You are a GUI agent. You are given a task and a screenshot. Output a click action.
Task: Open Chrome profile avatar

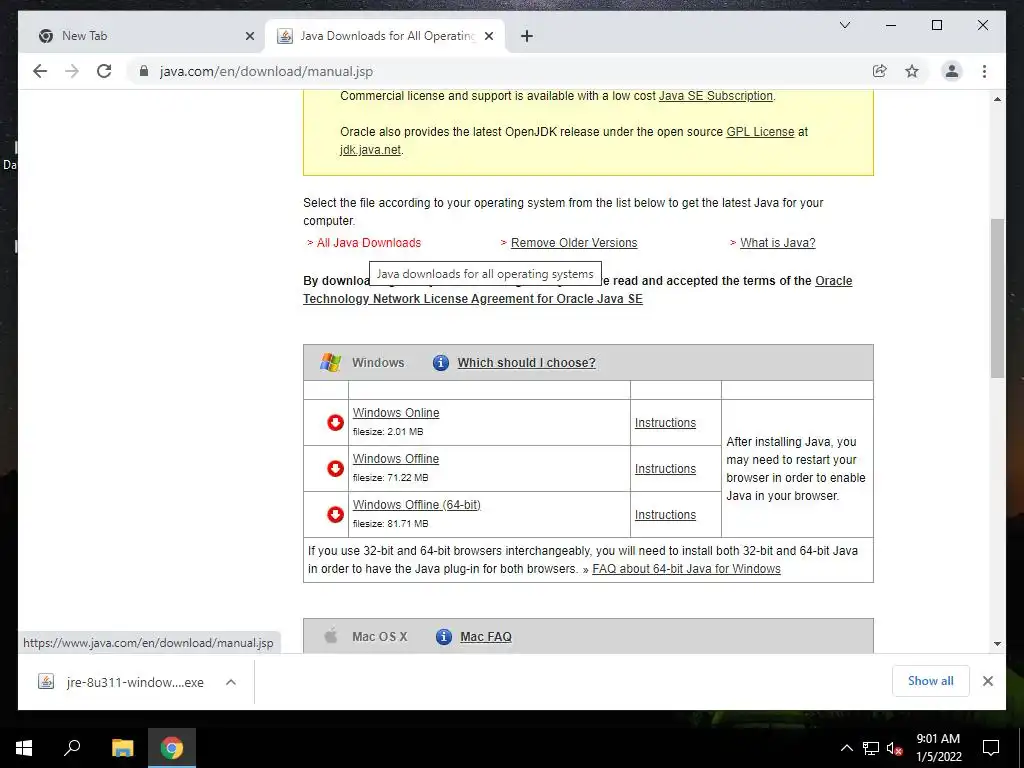tap(952, 71)
